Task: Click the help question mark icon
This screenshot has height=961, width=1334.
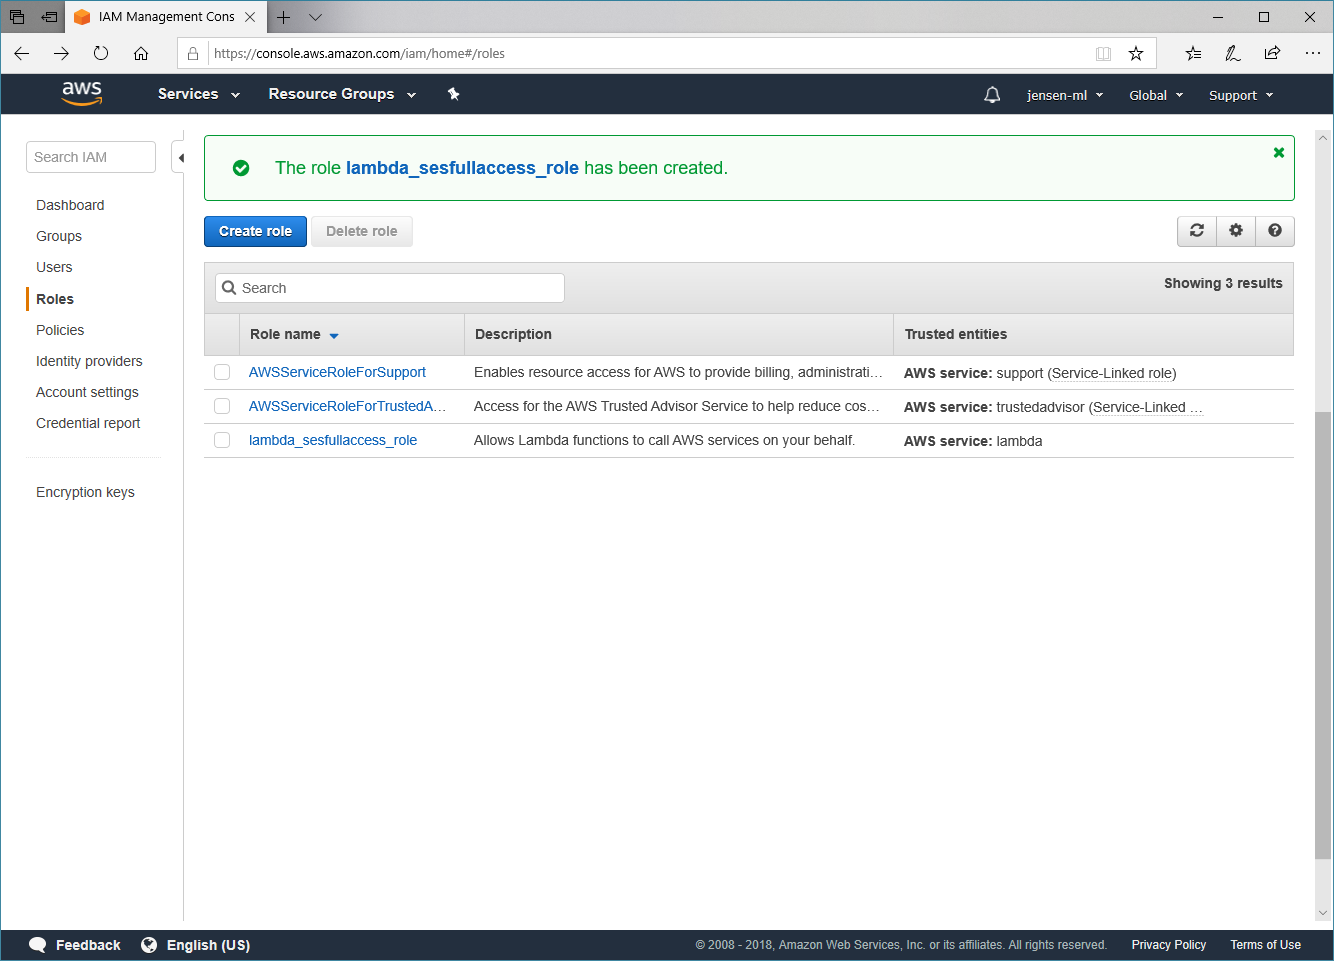Action: [x=1275, y=231]
